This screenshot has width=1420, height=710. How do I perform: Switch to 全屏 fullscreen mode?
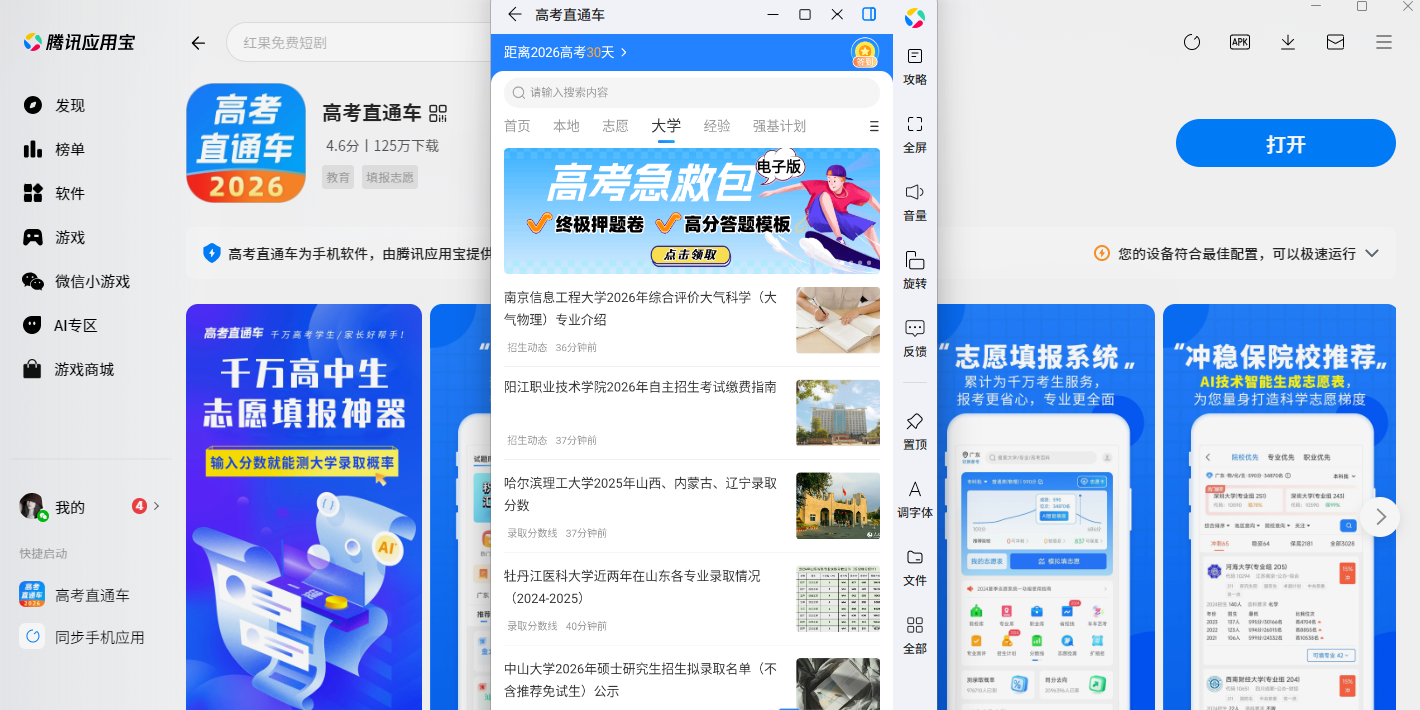(915, 134)
